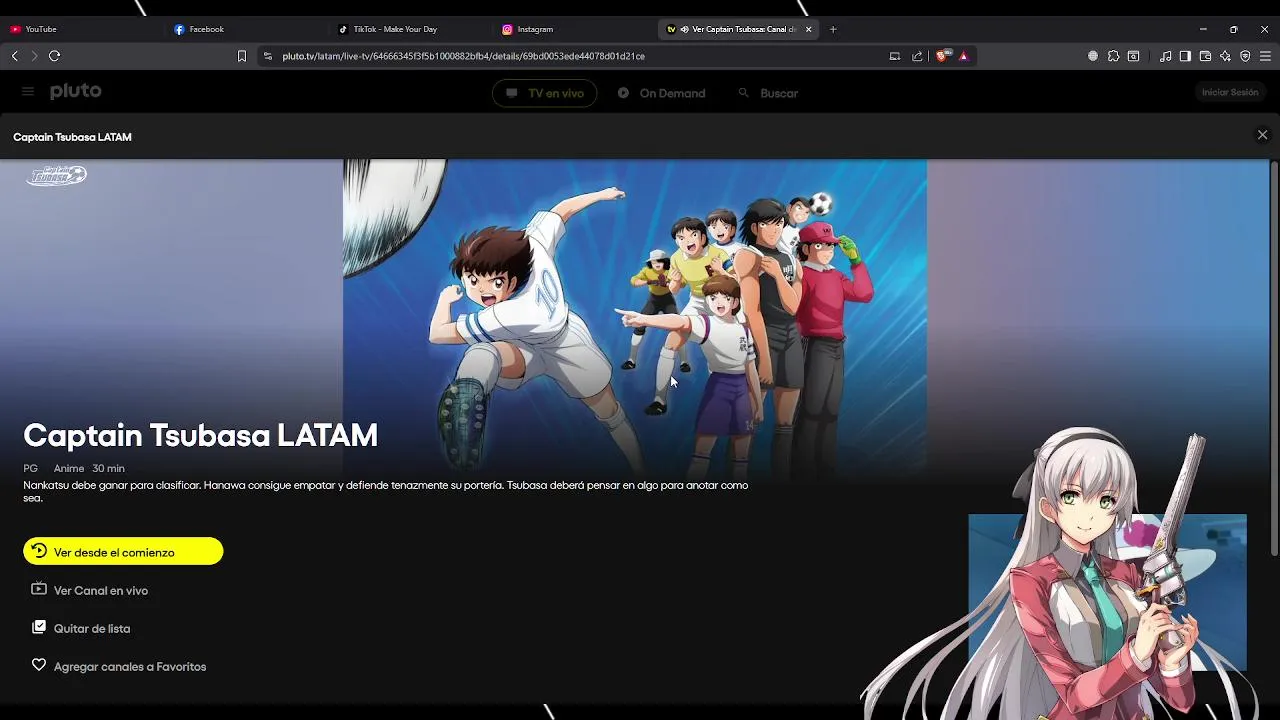The width and height of the screenshot is (1280, 720).
Task: Open Brave Rewards triangle icon
Action: click(963, 56)
